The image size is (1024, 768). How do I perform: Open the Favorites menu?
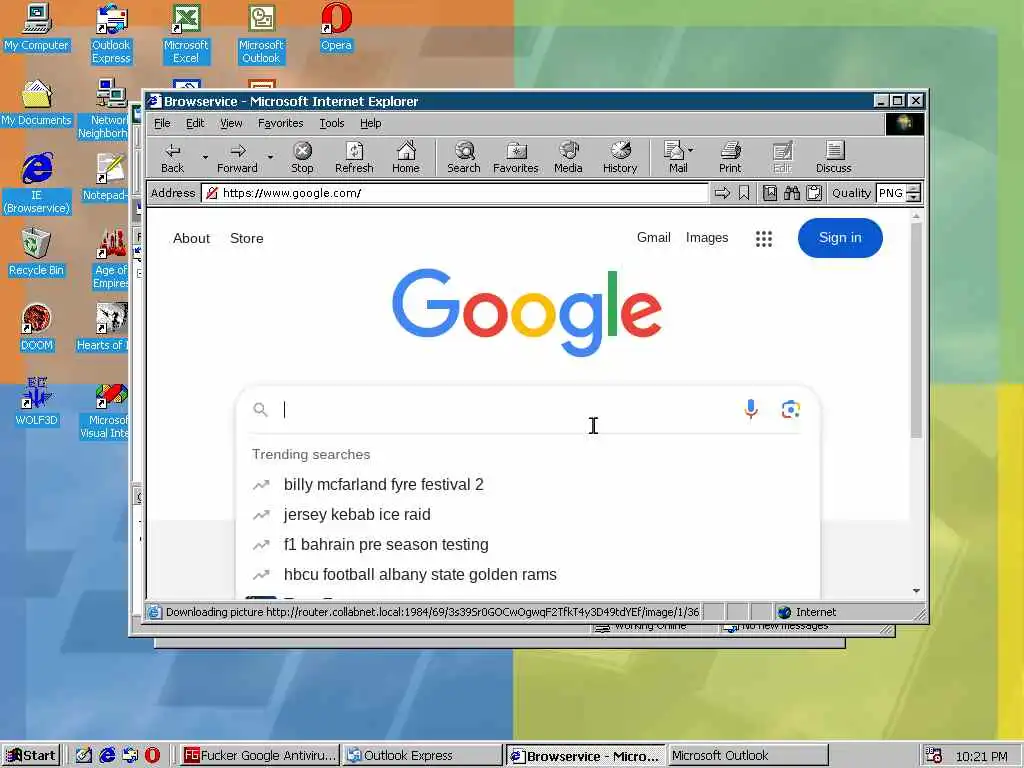coord(280,123)
